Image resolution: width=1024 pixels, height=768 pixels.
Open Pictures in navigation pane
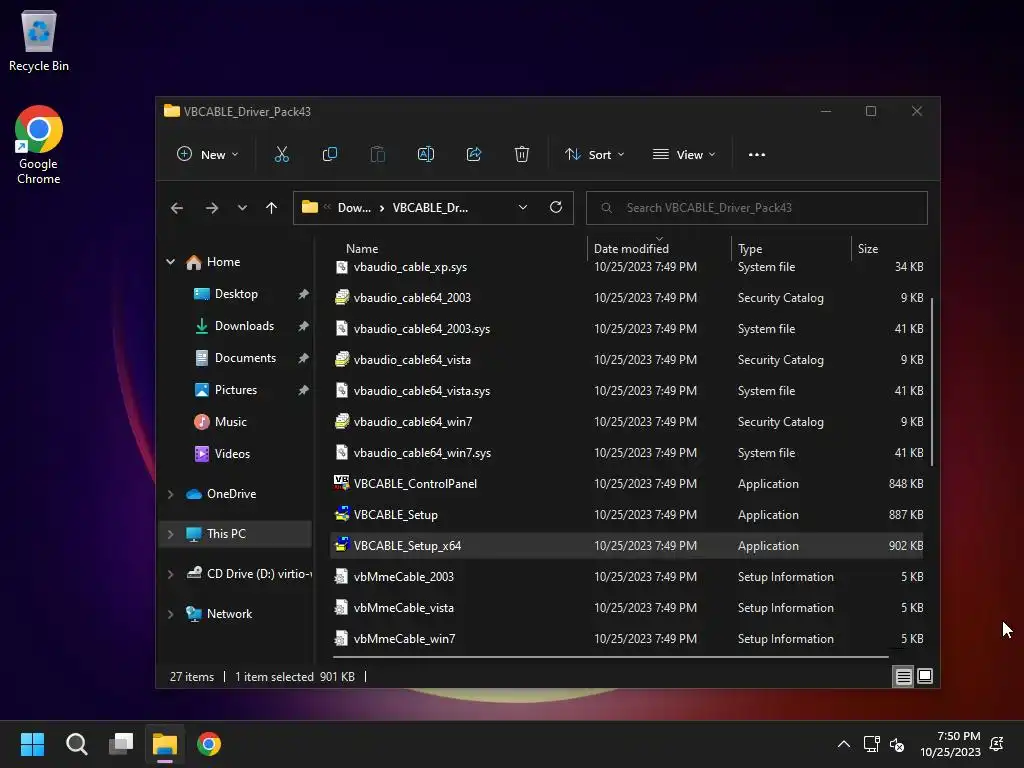pos(236,390)
